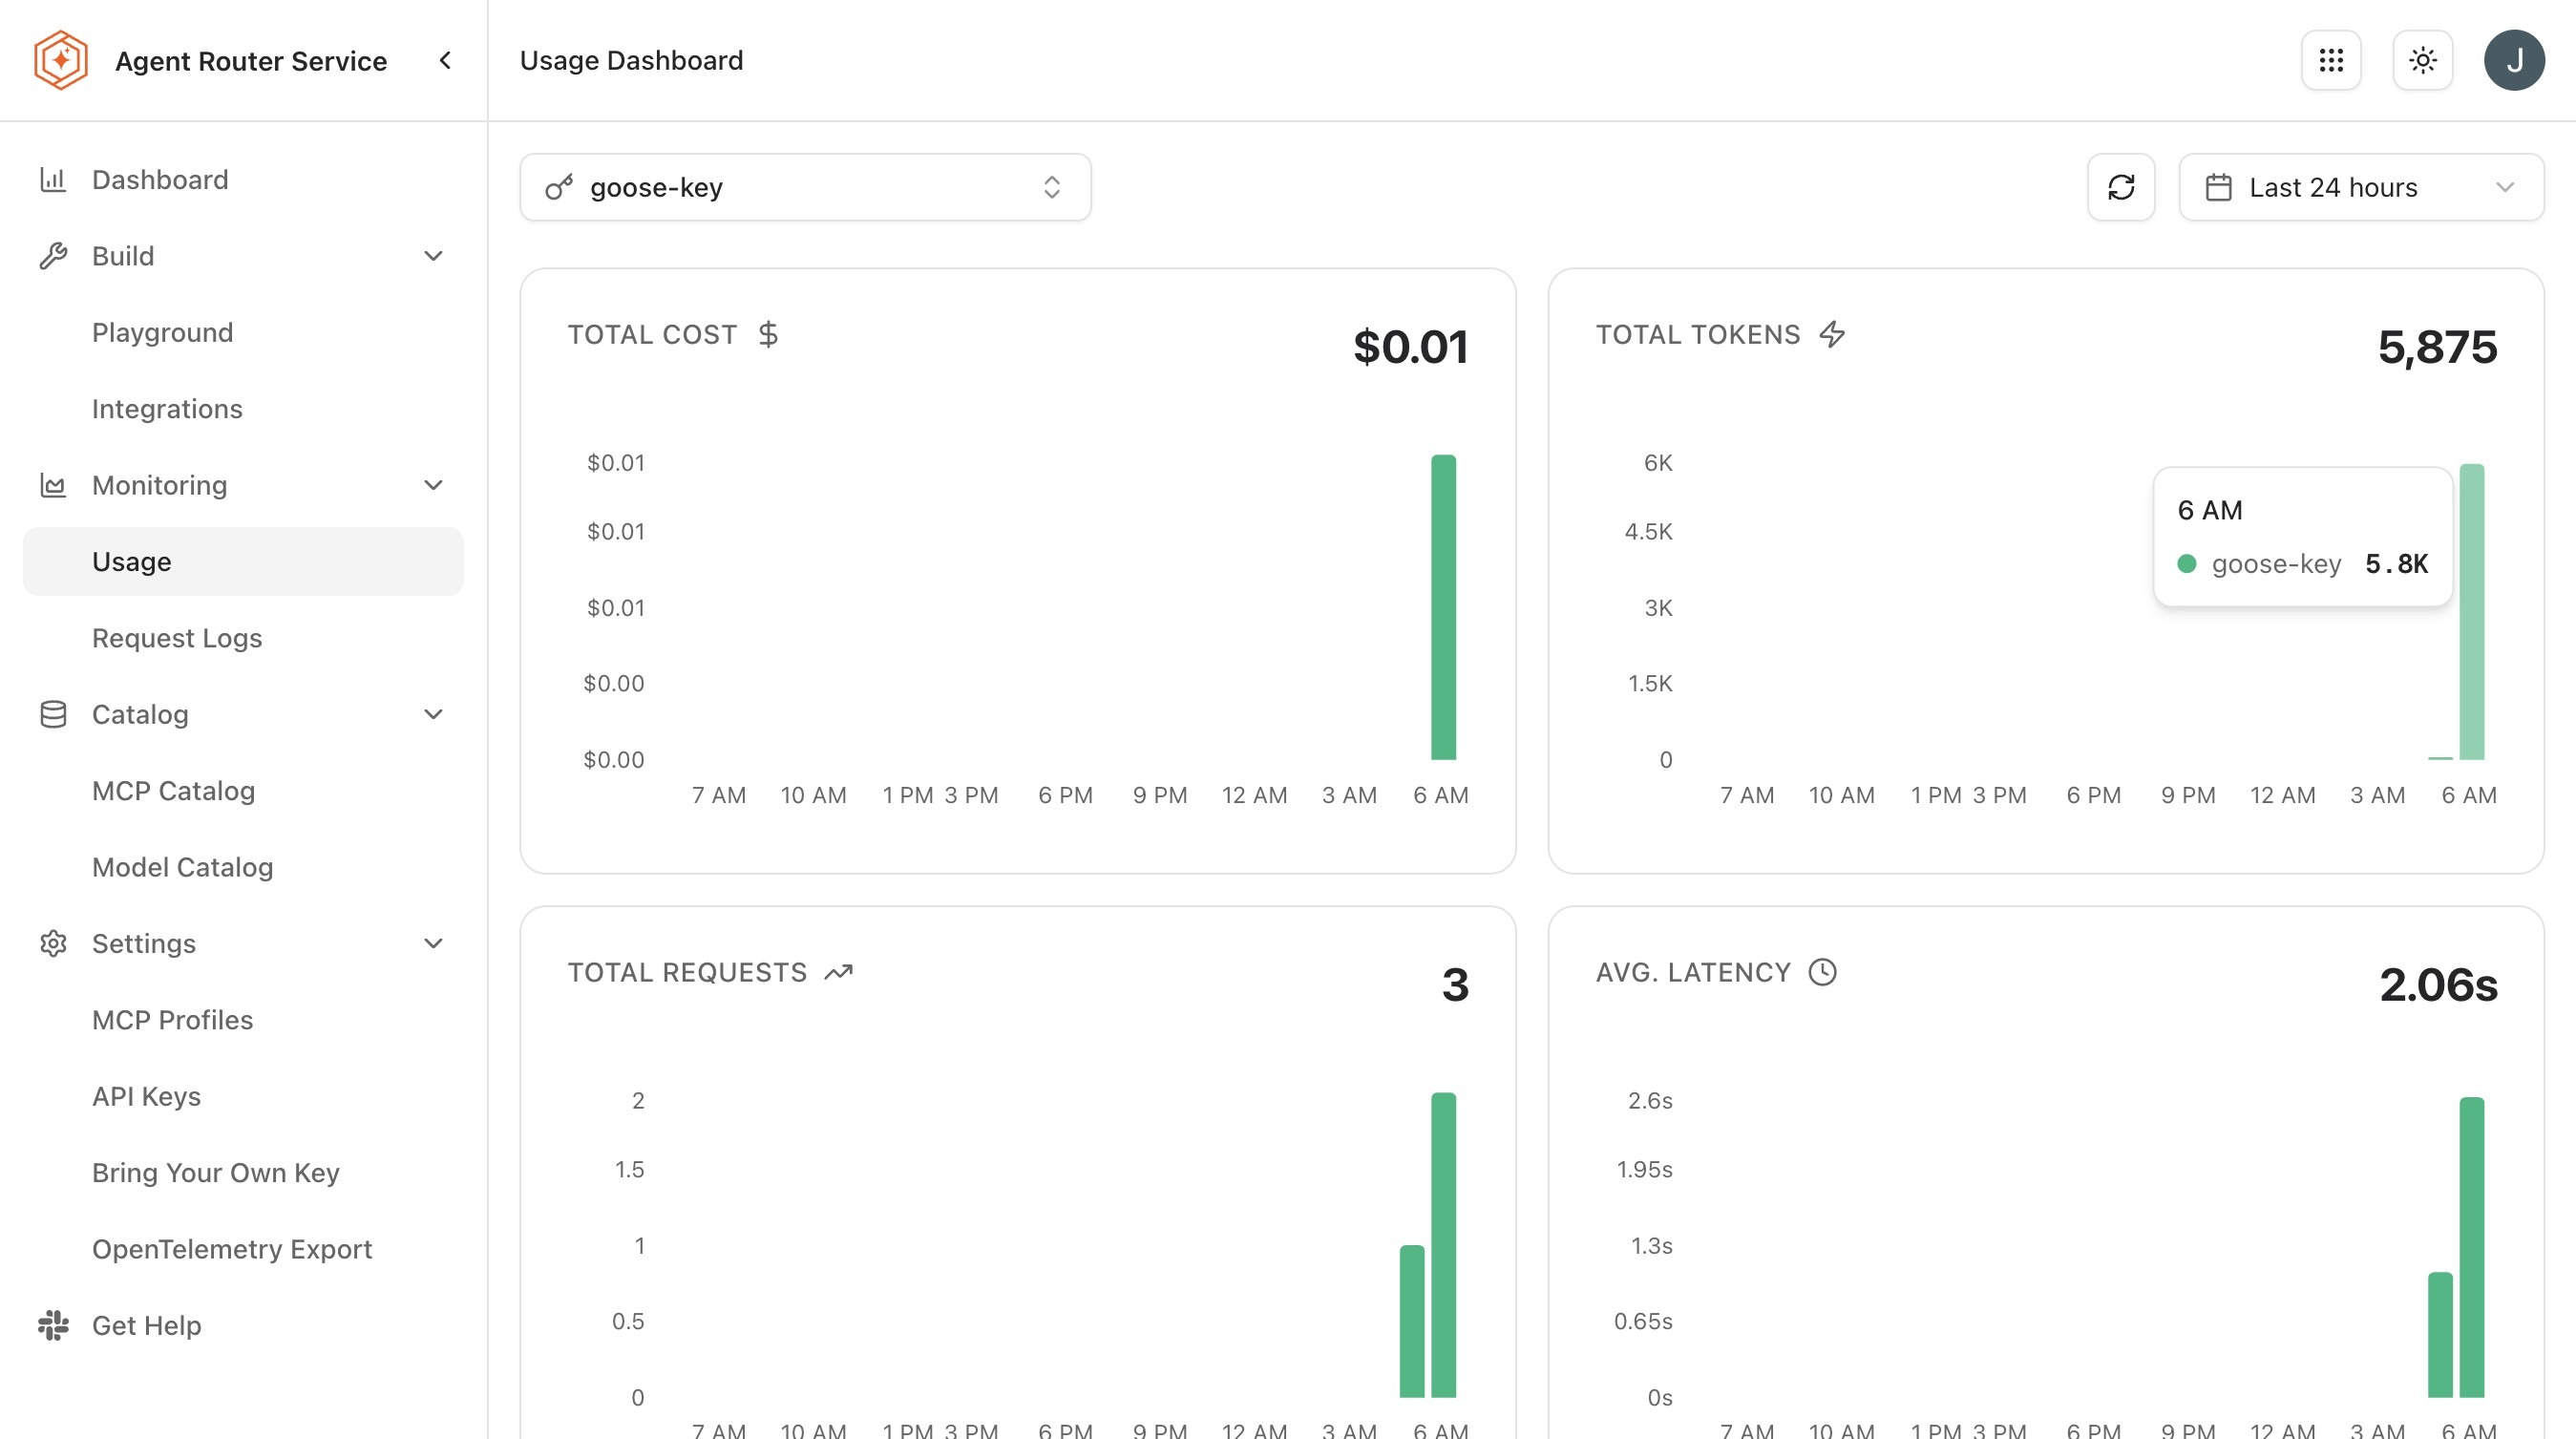Screen dimensions: 2576x1439
Task: Open Request Logs
Action: pyautogui.click(x=243, y=638)
